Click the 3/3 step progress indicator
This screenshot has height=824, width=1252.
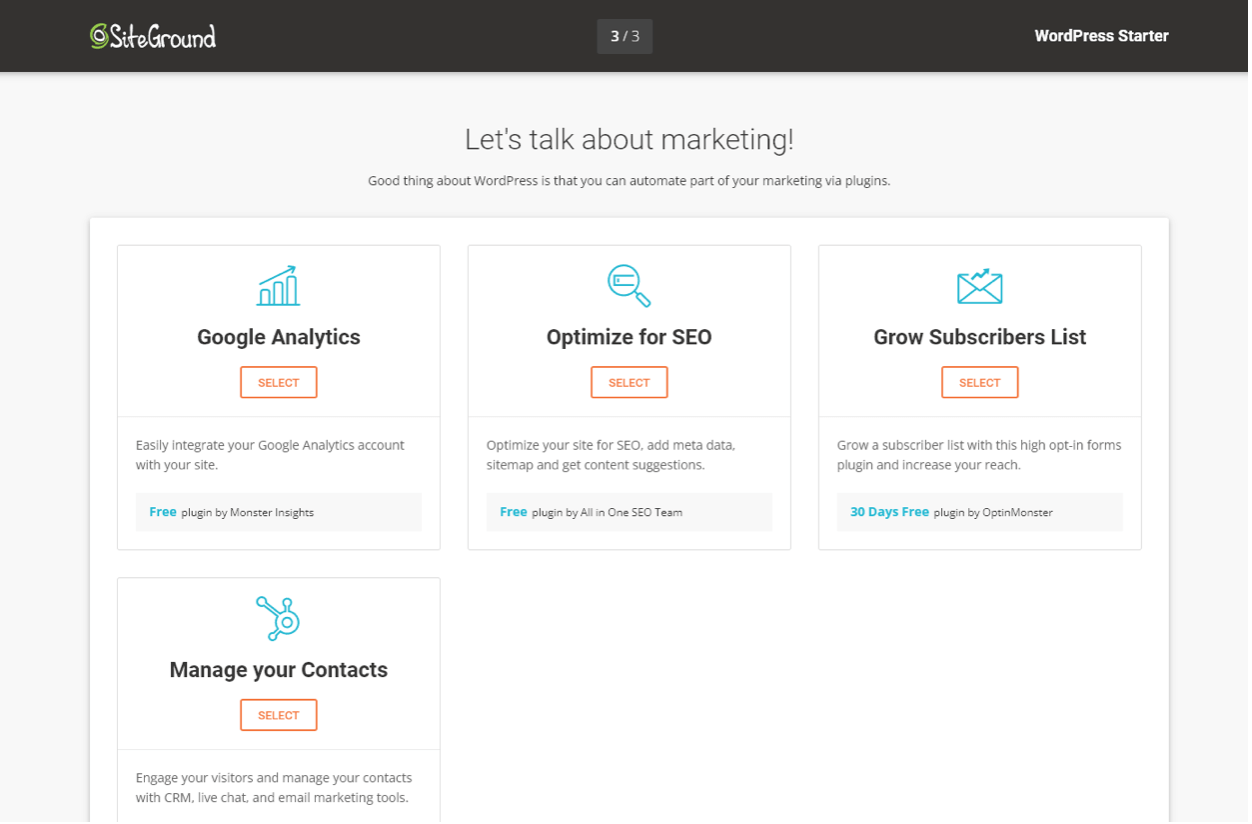tap(624, 36)
